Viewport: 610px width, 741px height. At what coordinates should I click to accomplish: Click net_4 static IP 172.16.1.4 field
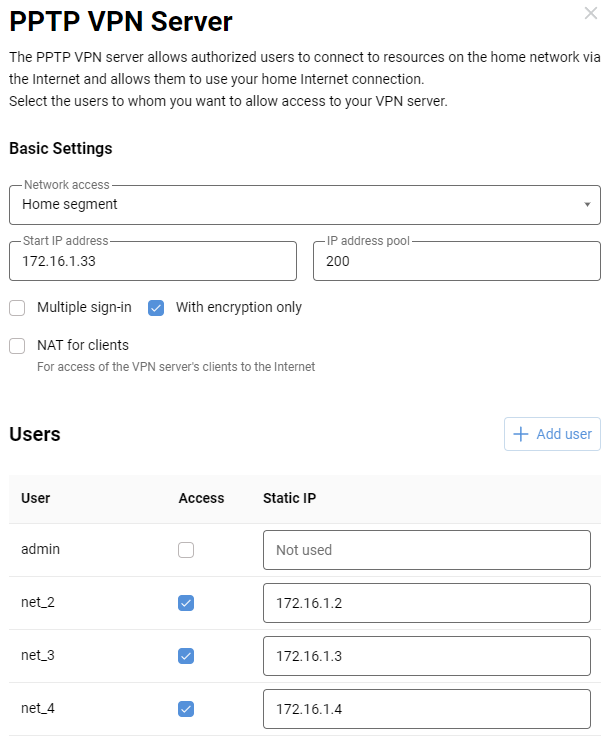pyautogui.click(x=427, y=709)
